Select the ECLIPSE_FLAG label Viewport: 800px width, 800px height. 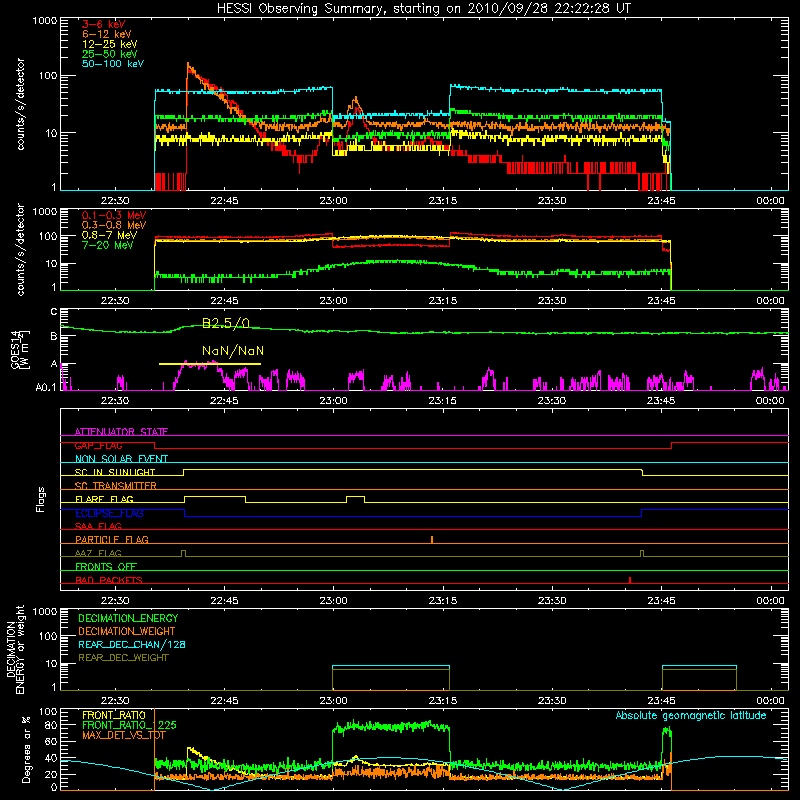point(109,513)
